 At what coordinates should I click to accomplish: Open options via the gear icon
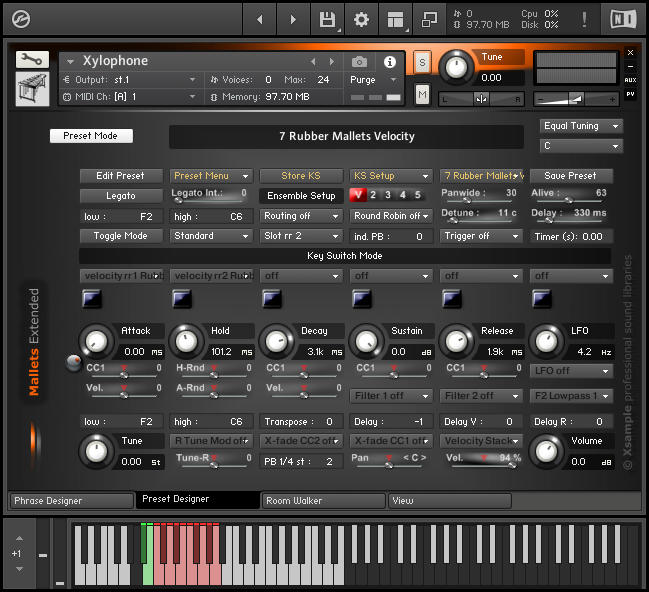point(361,19)
